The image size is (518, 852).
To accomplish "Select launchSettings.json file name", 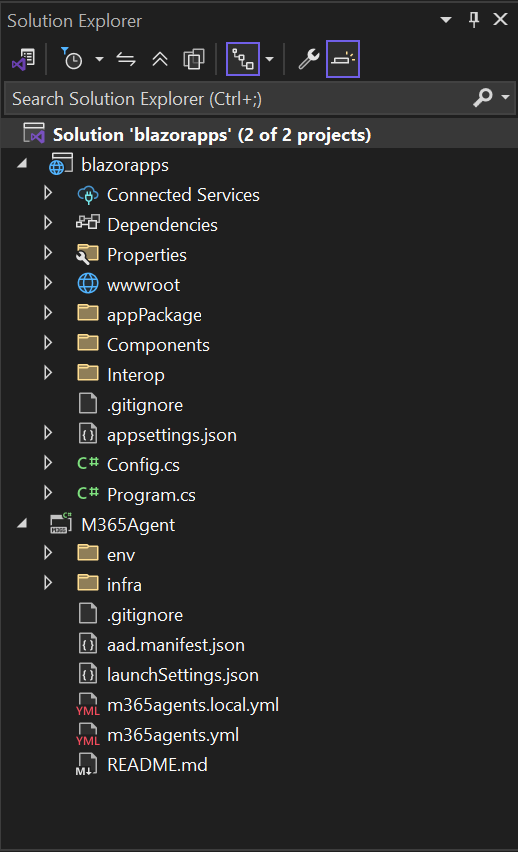I will pyautogui.click(x=183, y=675).
